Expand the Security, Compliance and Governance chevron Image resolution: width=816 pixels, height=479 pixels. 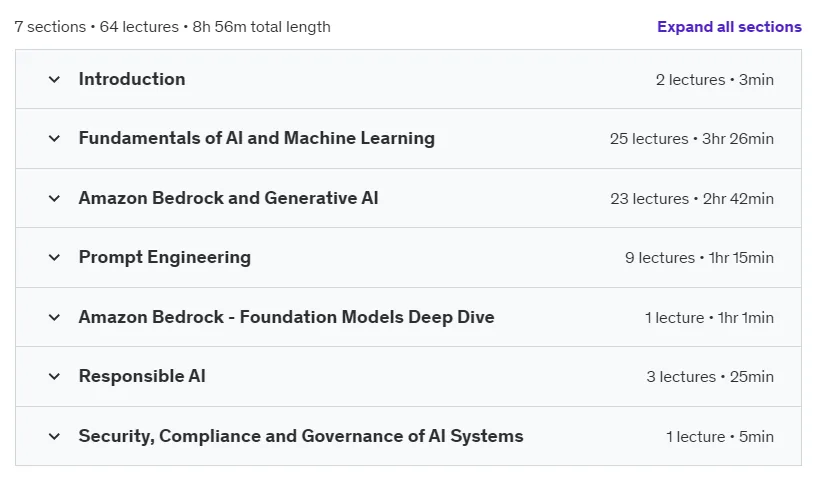[x=54, y=436]
